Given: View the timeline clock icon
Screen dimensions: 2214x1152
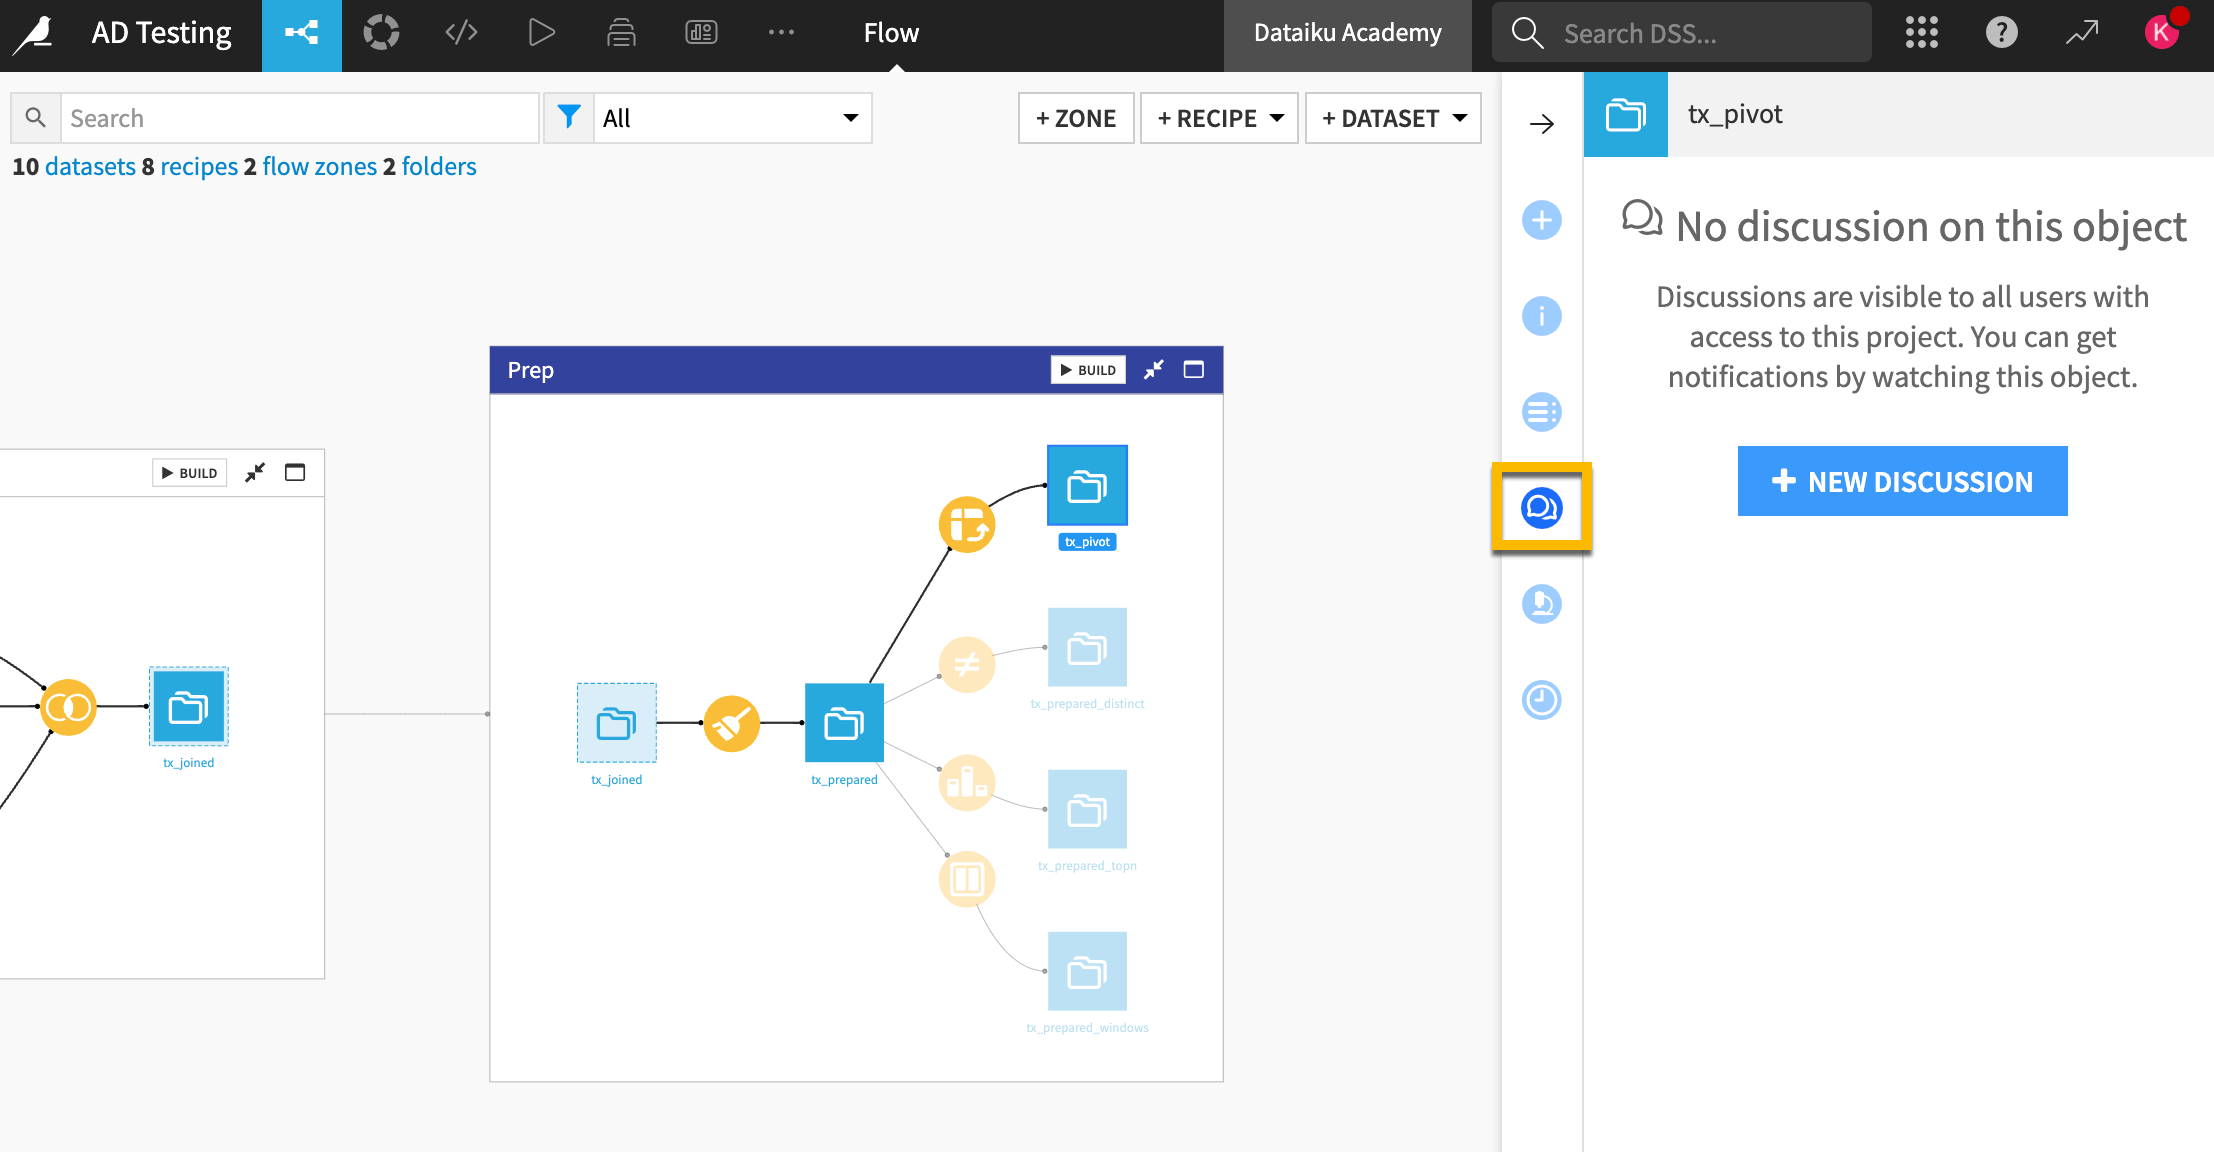Looking at the screenshot, I should 1541,701.
